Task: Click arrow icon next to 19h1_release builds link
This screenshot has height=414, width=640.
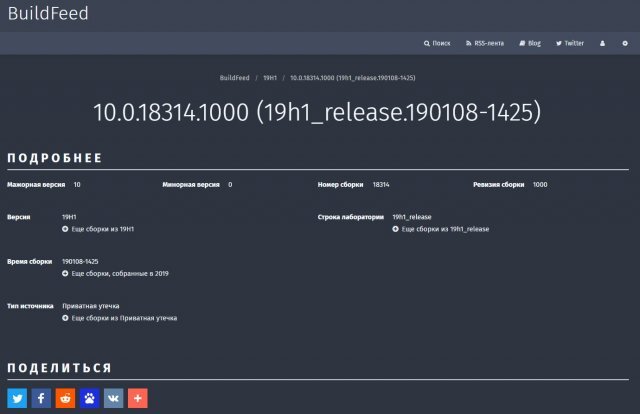Action: coord(396,229)
